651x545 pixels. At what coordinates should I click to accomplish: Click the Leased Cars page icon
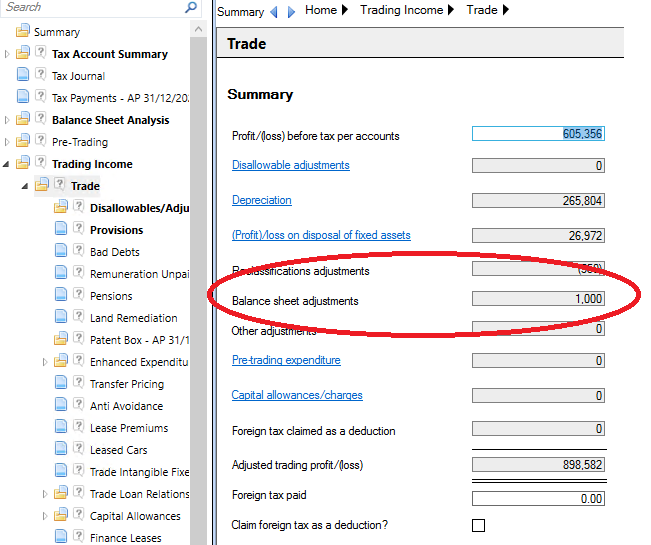point(61,448)
